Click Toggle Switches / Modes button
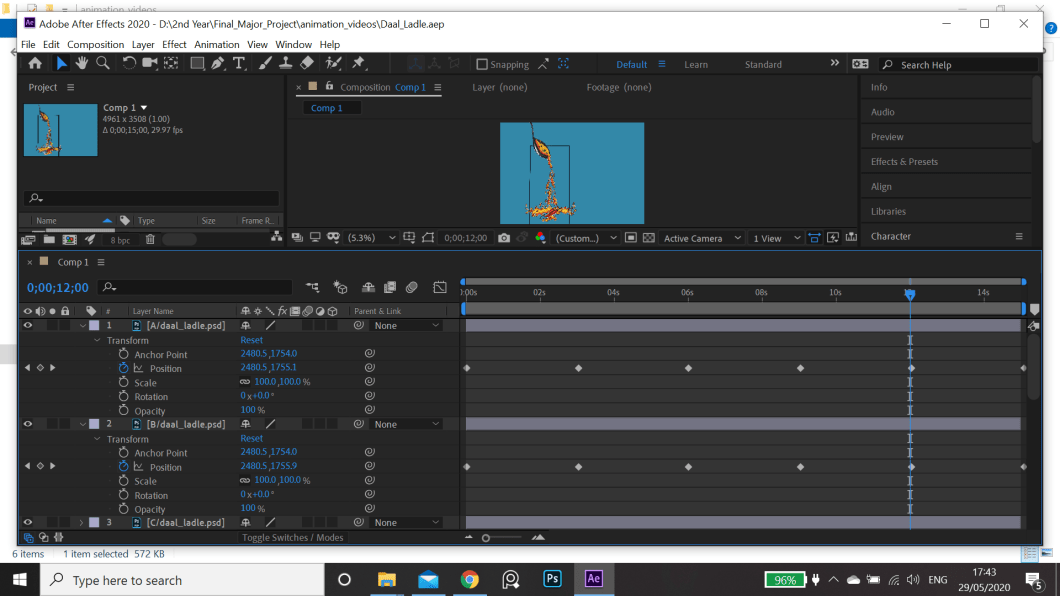Image resolution: width=1060 pixels, height=596 pixels. tap(293, 537)
